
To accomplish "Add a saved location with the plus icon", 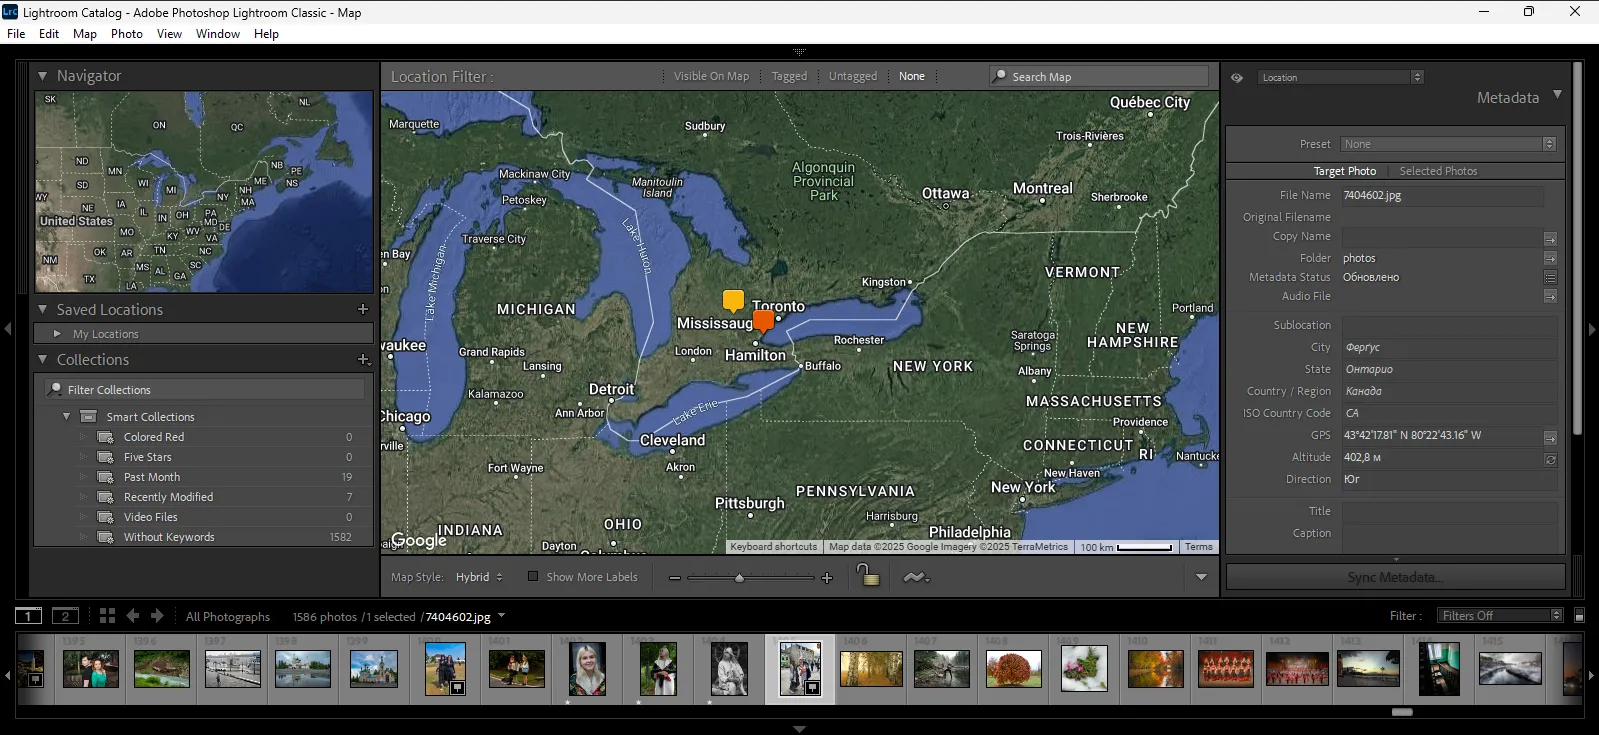I will point(363,310).
